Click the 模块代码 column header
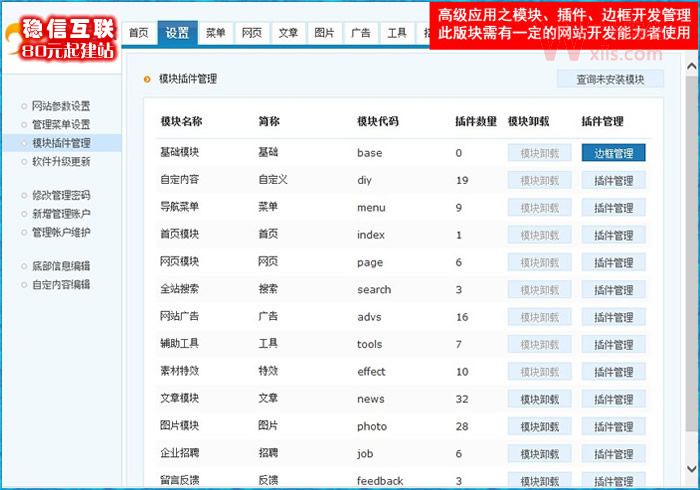The height and width of the screenshot is (490, 700). [x=378, y=121]
